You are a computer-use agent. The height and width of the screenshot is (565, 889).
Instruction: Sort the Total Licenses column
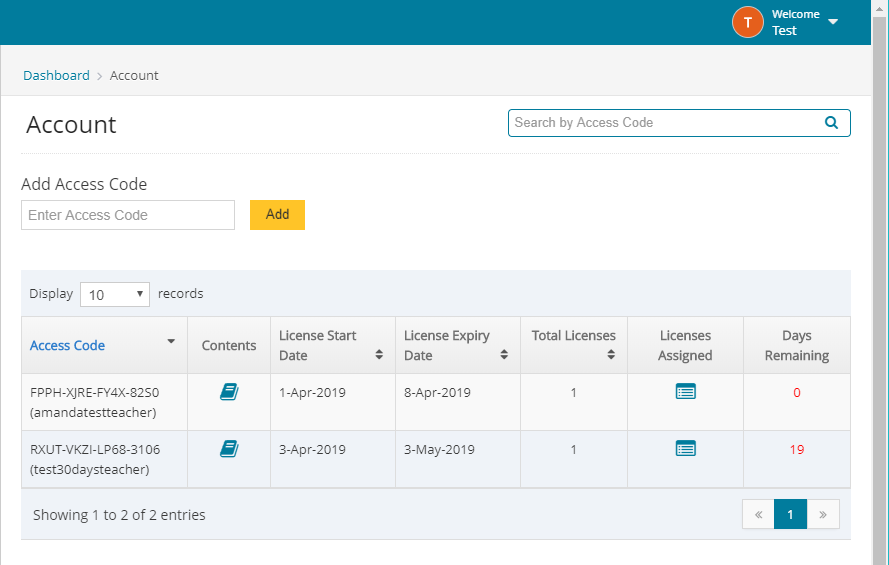611,354
